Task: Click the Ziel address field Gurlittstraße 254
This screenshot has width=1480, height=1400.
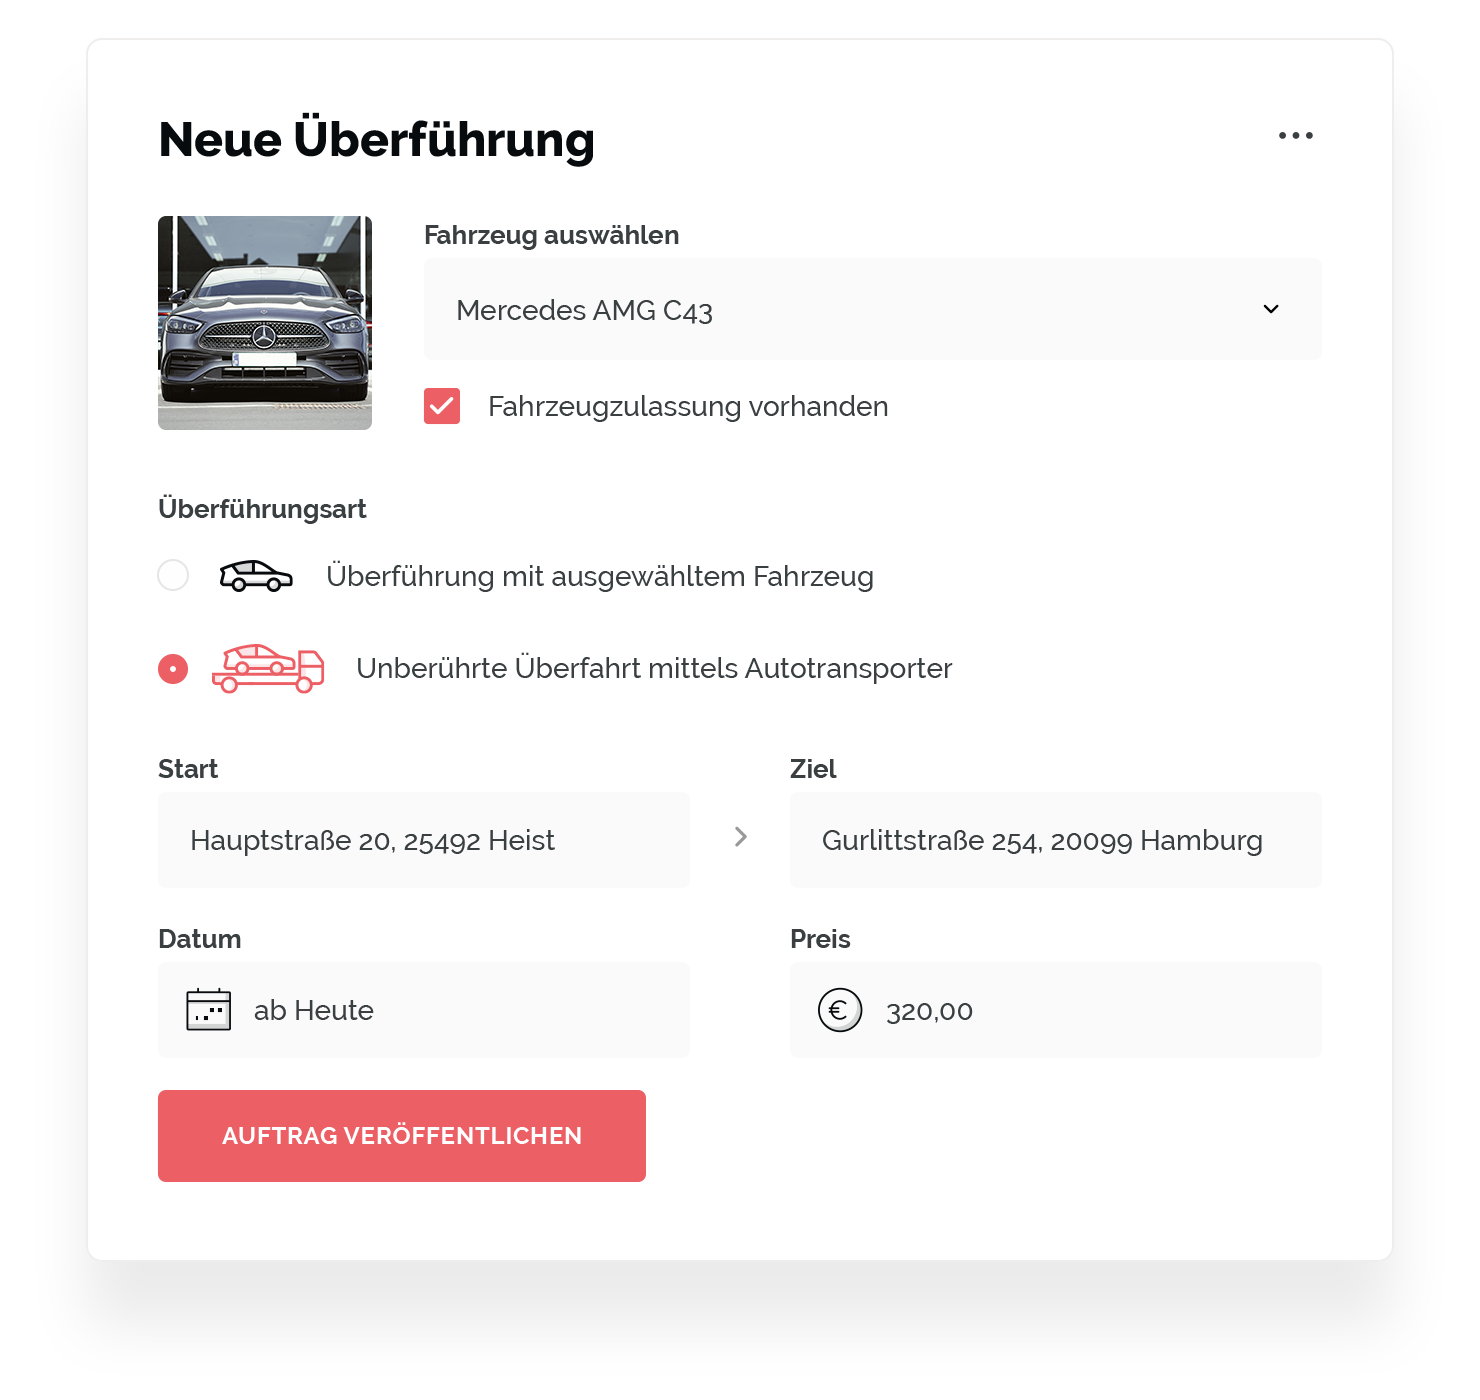Action: pyautogui.click(x=1056, y=840)
